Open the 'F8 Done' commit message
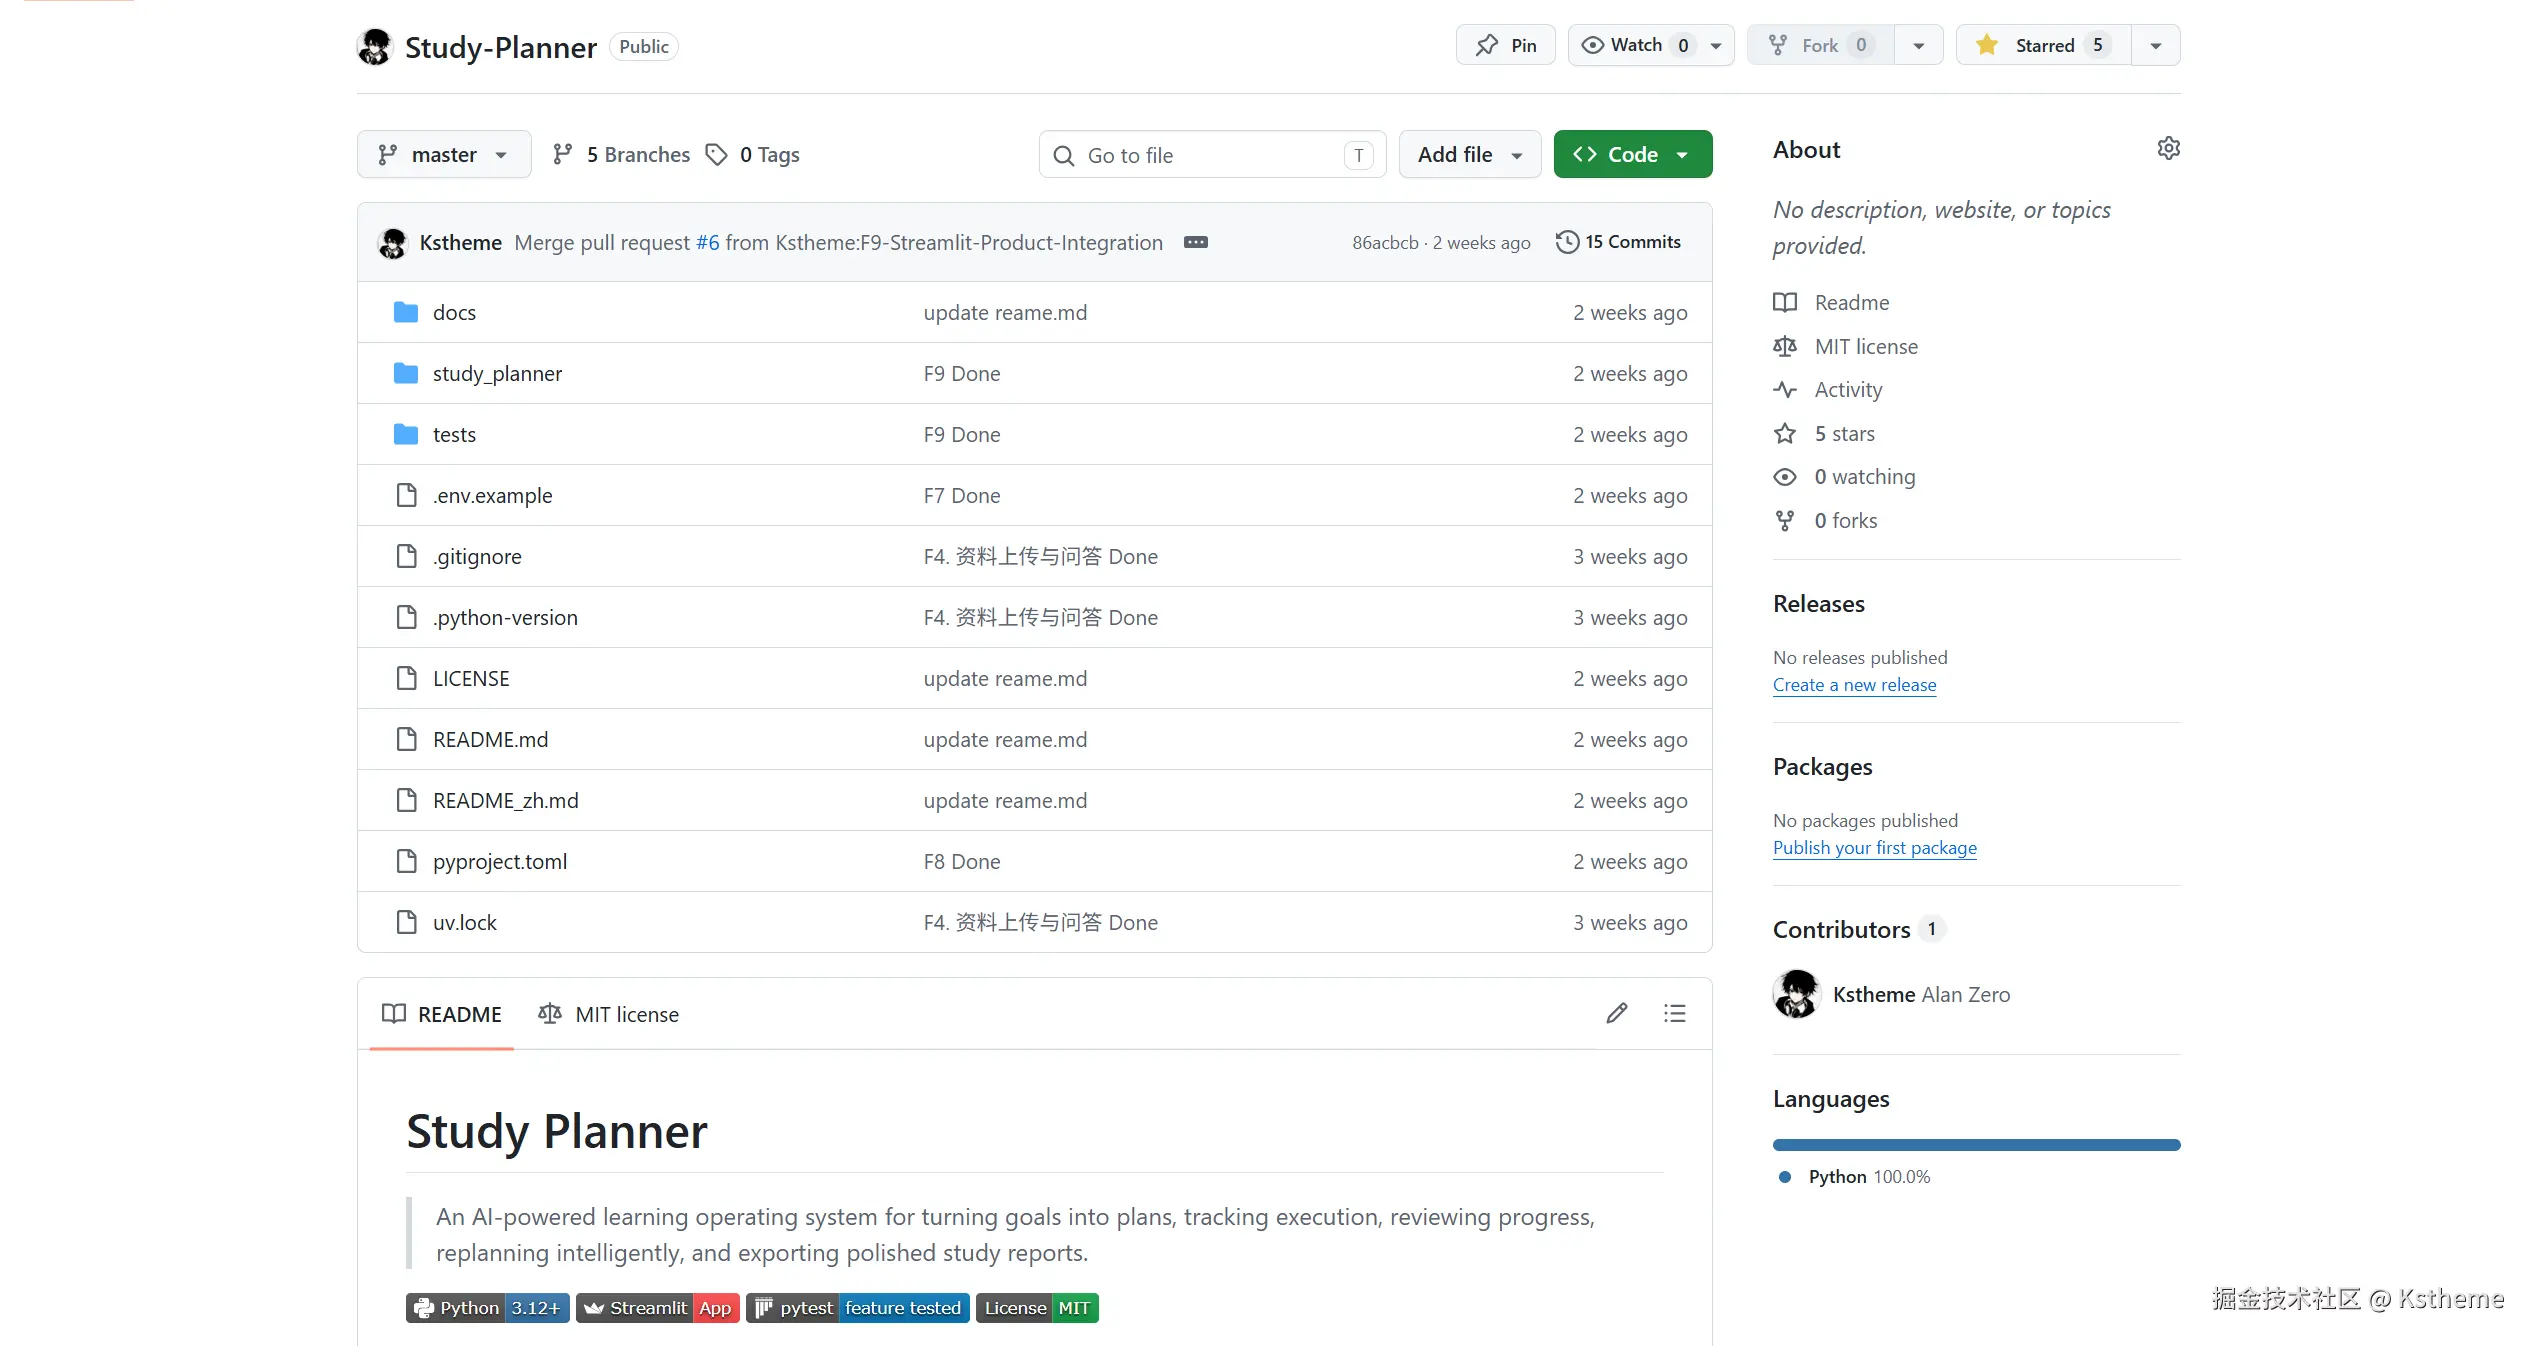This screenshot has height=1346, width=2538. [962, 862]
